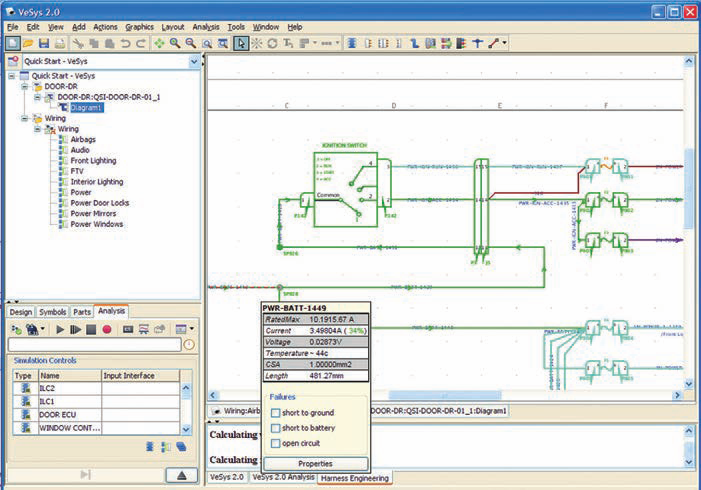Open the dropdown arrow beside the Analysis view icon
The image size is (701, 490).
[x=192, y=329]
